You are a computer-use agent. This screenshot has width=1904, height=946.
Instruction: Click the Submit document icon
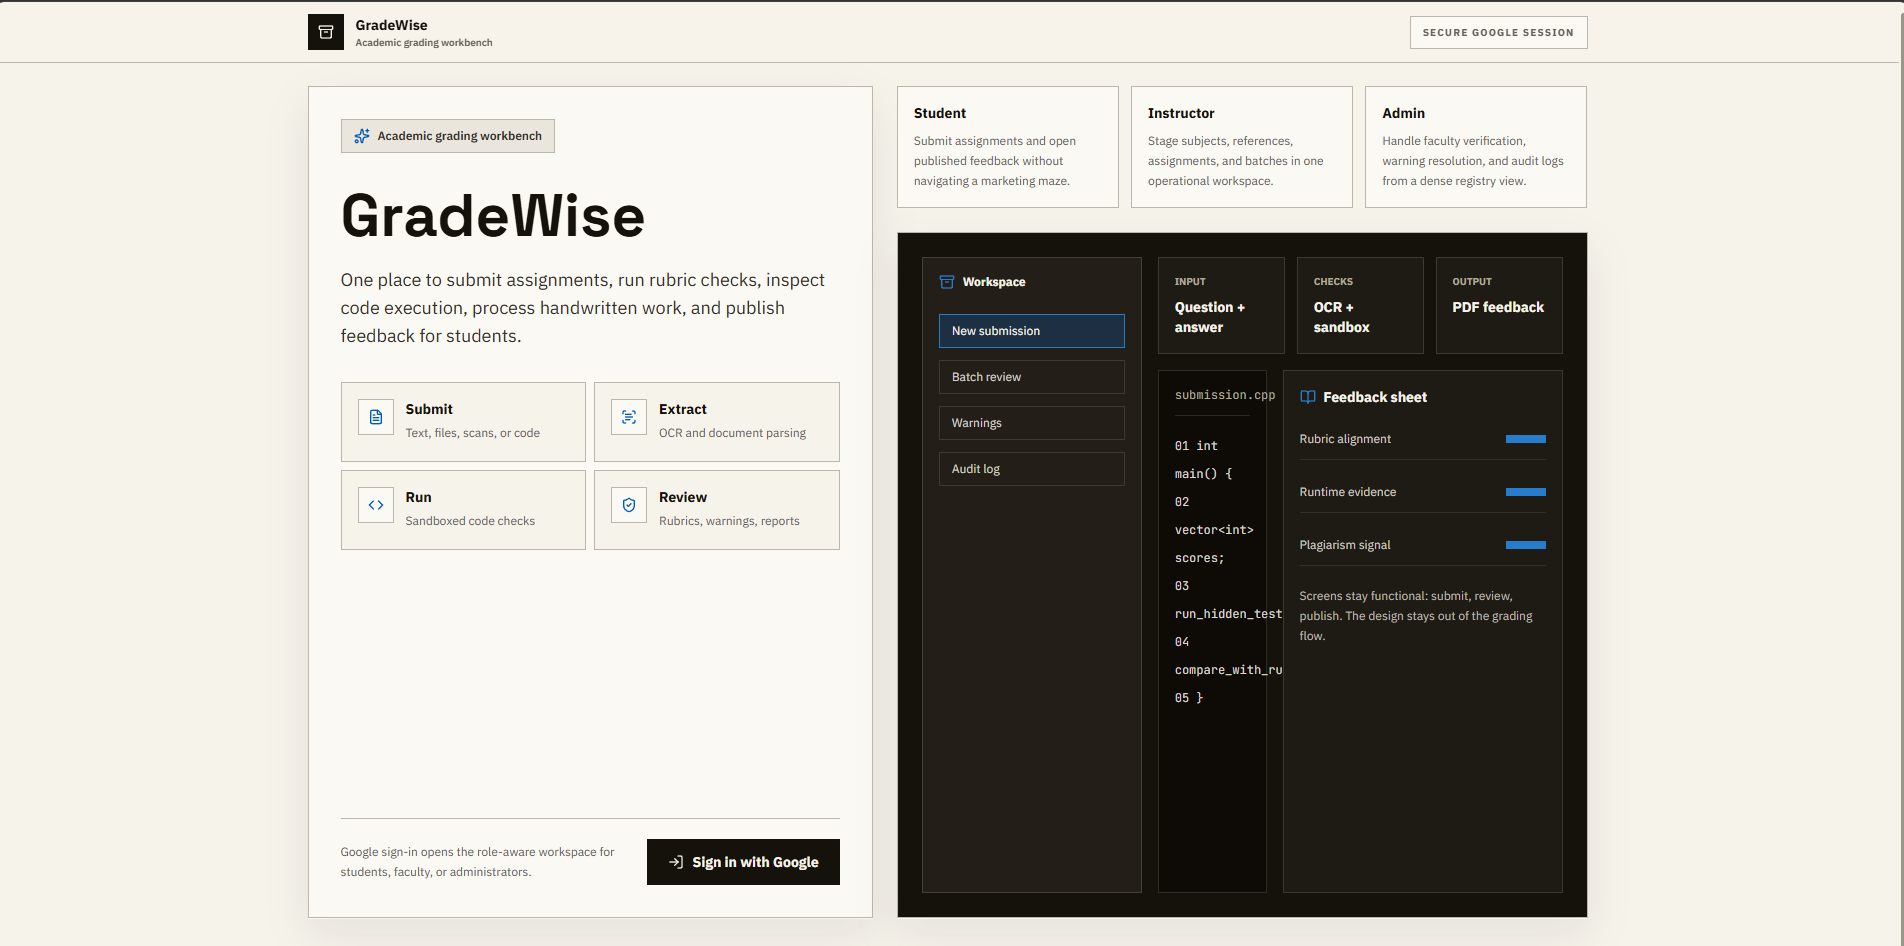click(376, 417)
